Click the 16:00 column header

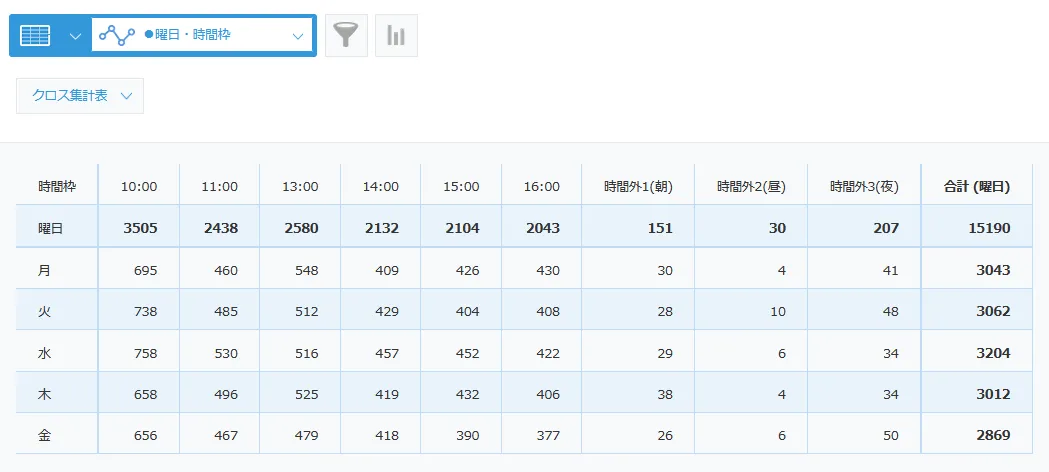(x=542, y=186)
